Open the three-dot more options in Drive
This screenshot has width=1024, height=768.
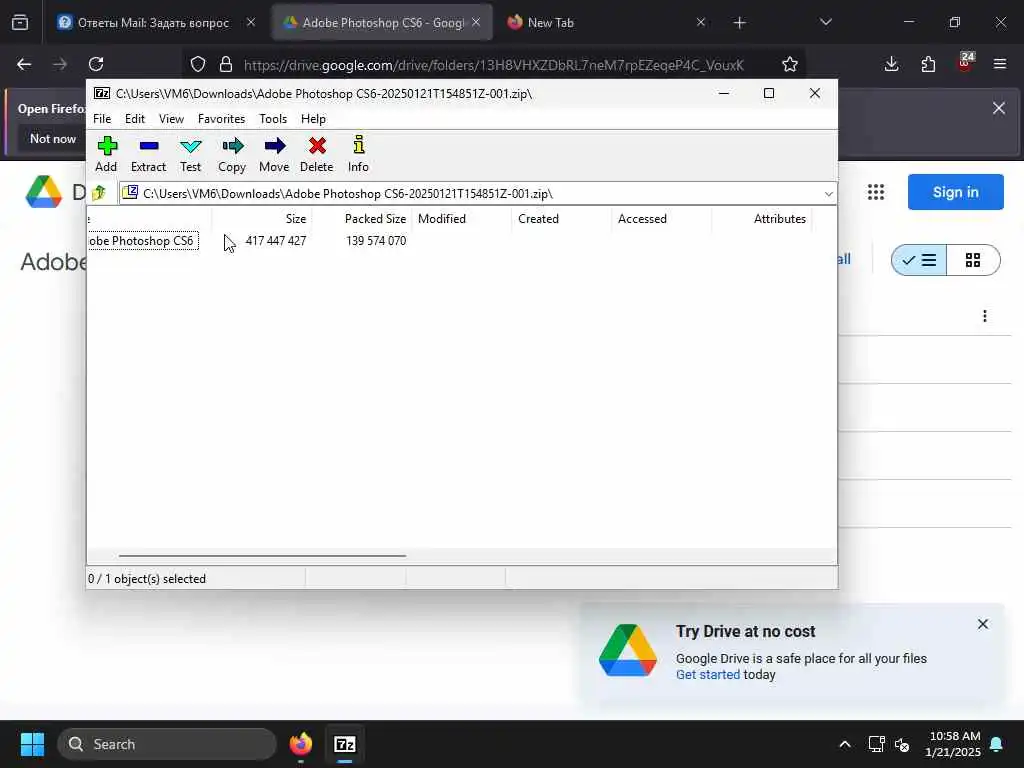[x=985, y=316]
